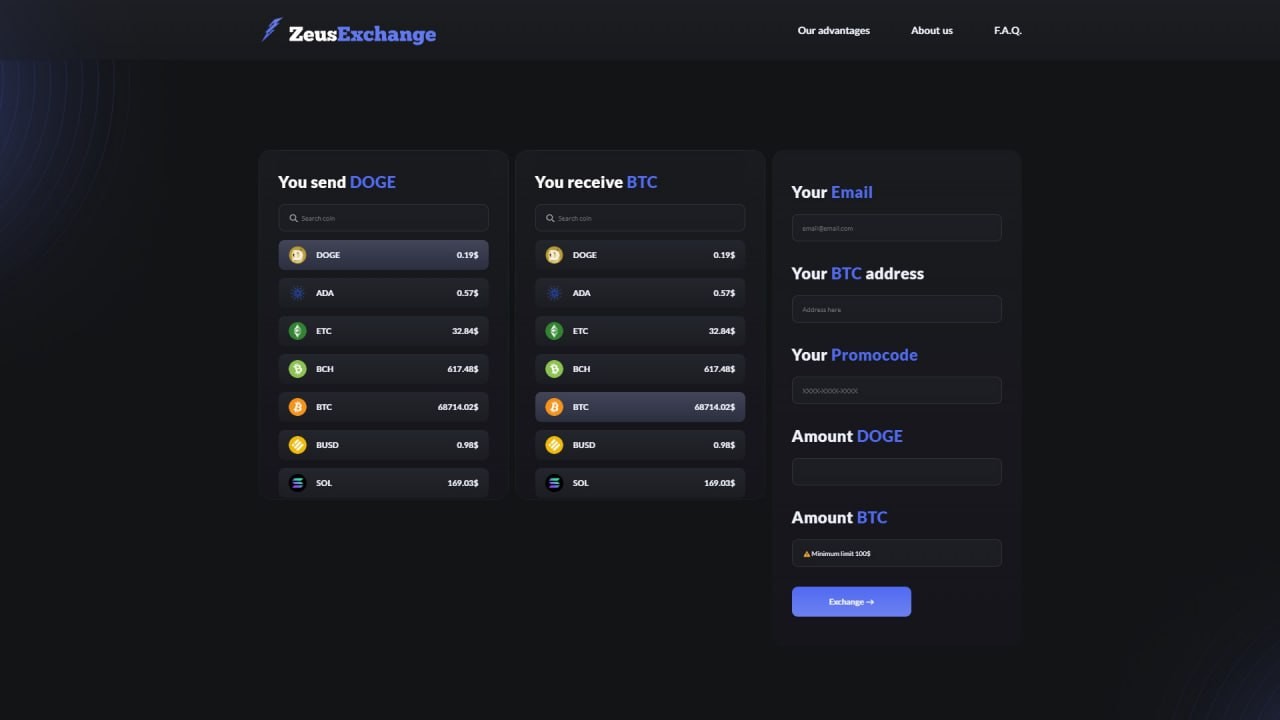This screenshot has width=1280, height=720.
Task: Focus the Search coin field under You receive
Action: click(640, 218)
